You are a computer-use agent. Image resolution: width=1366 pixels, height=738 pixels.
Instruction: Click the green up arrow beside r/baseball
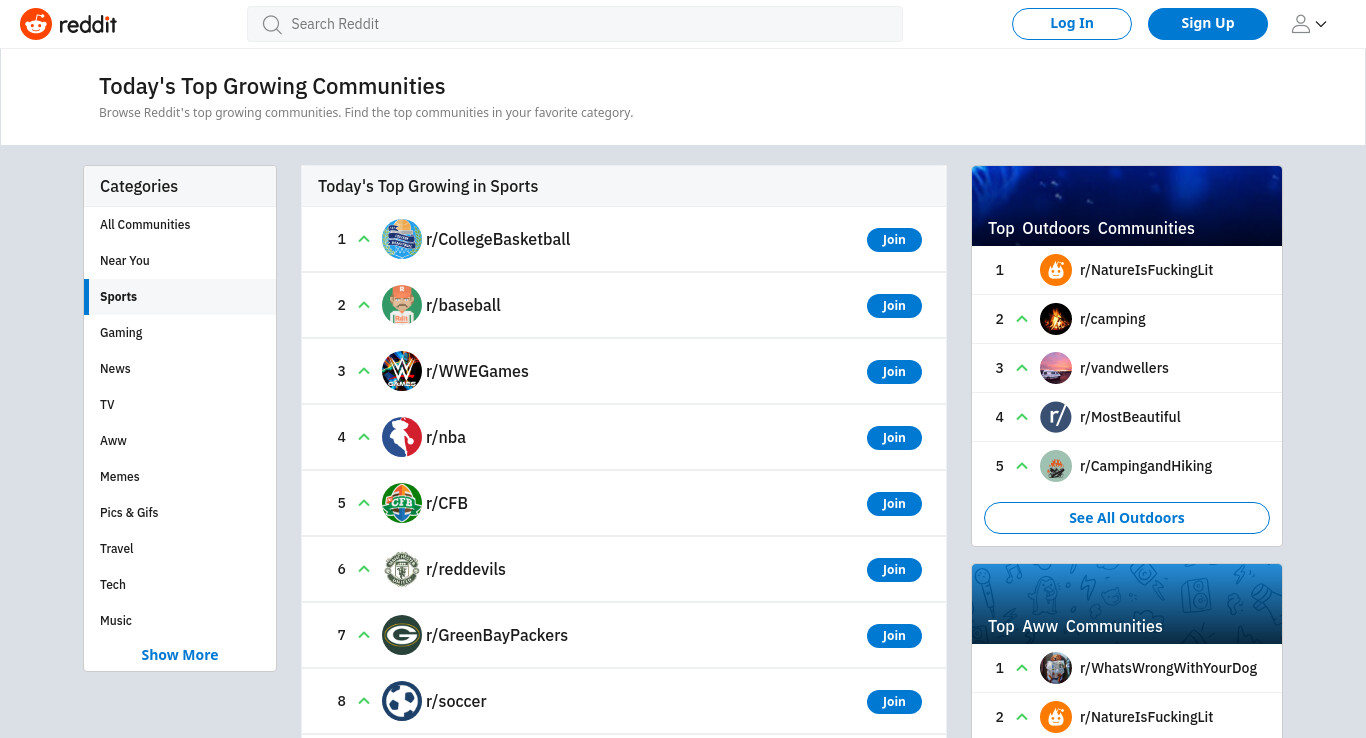[364, 305]
